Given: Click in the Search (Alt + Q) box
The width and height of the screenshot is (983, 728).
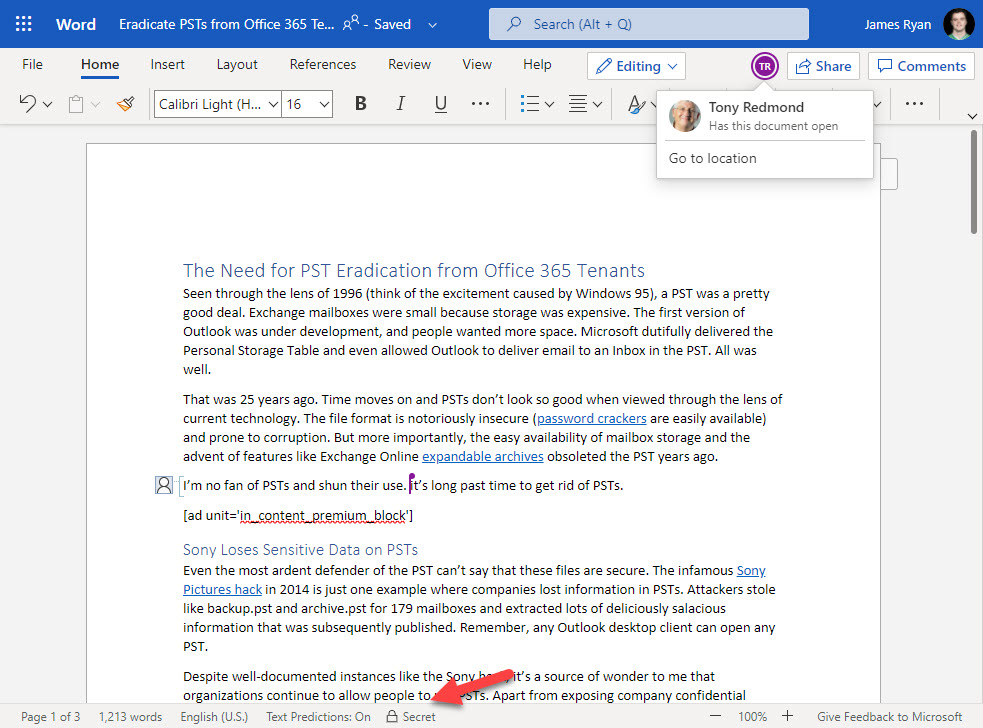Looking at the screenshot, I should pyautogui.click(x=649, y=24).
